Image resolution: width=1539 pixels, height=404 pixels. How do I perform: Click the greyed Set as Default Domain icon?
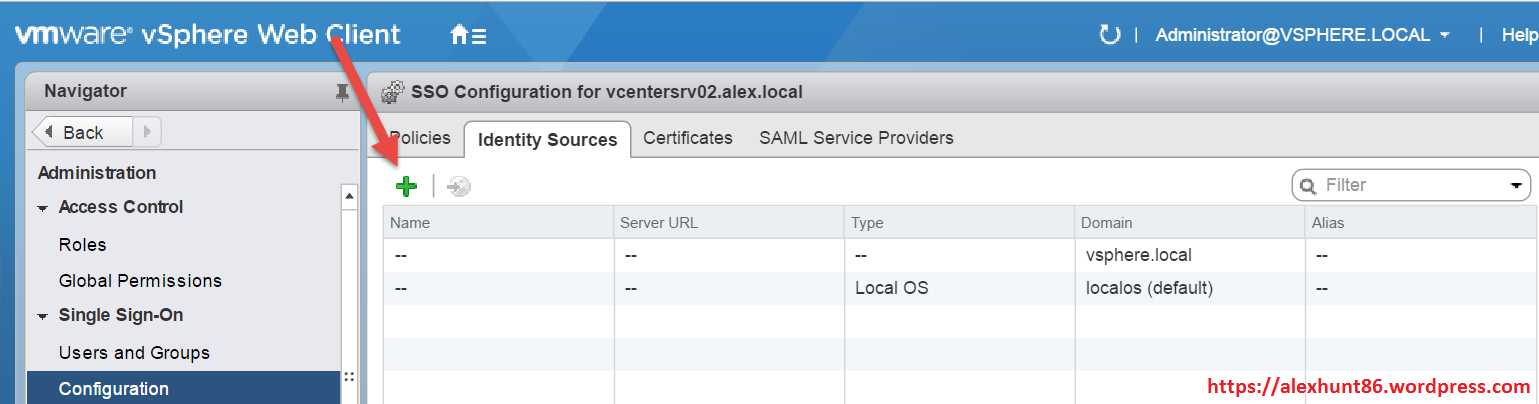(459, 186)
